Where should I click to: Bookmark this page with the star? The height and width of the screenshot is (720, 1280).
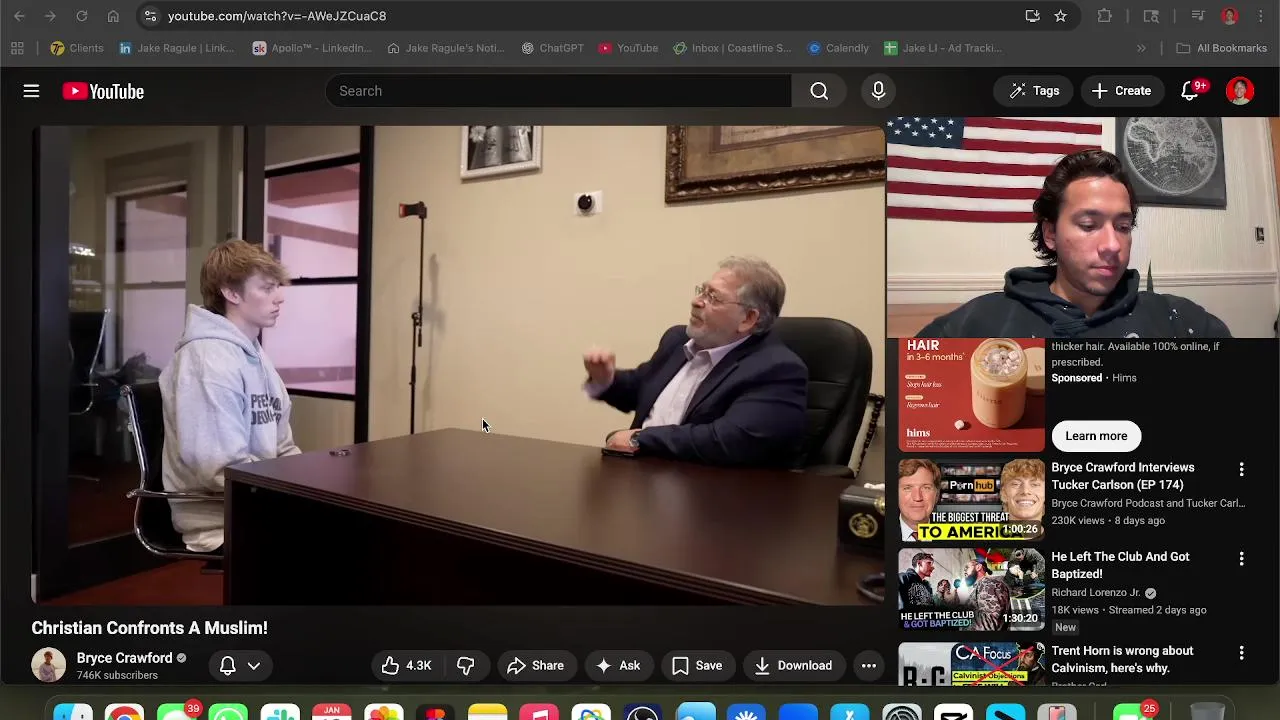pyautogui.click(x=1060, y=16)
